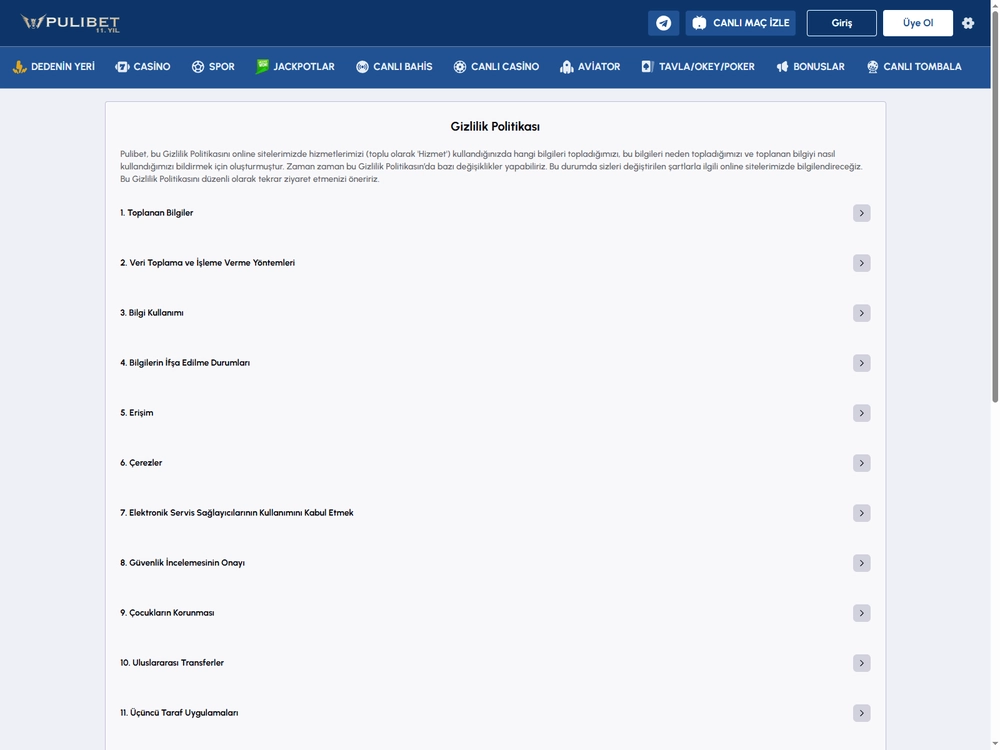
Task: Click the CANLI MAÇ İZLE label
Action: (x=751, y=23)
